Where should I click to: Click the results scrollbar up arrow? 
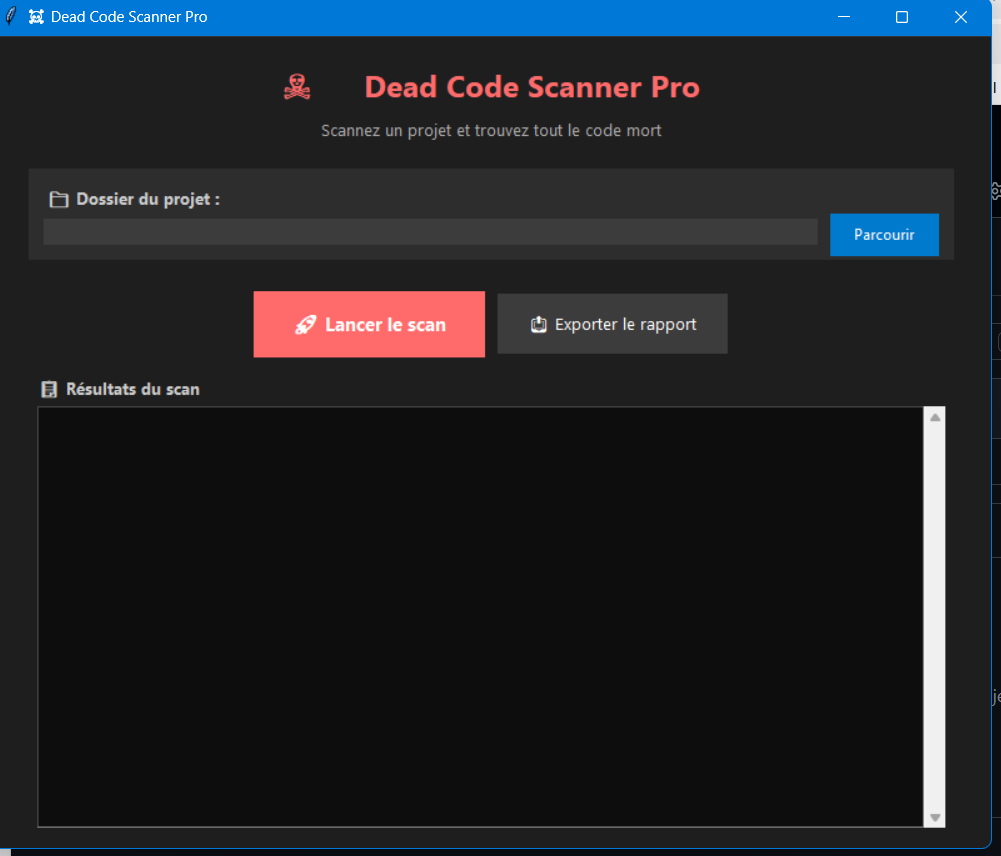pyautogui.click(x=935, y=417)
